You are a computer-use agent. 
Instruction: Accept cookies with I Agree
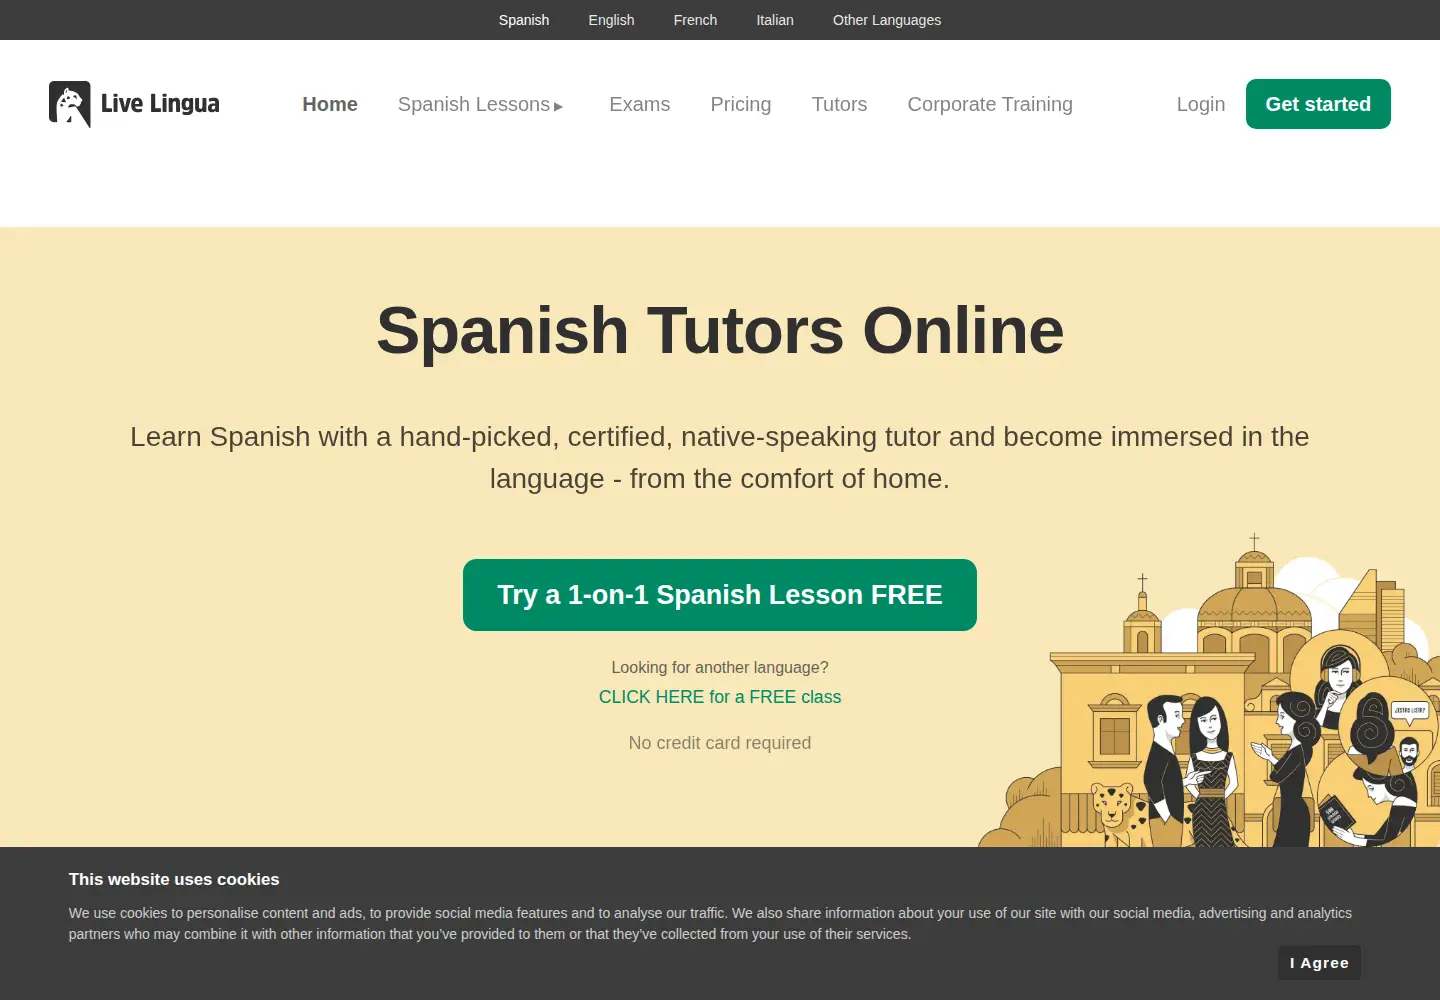coord(1319,963)
